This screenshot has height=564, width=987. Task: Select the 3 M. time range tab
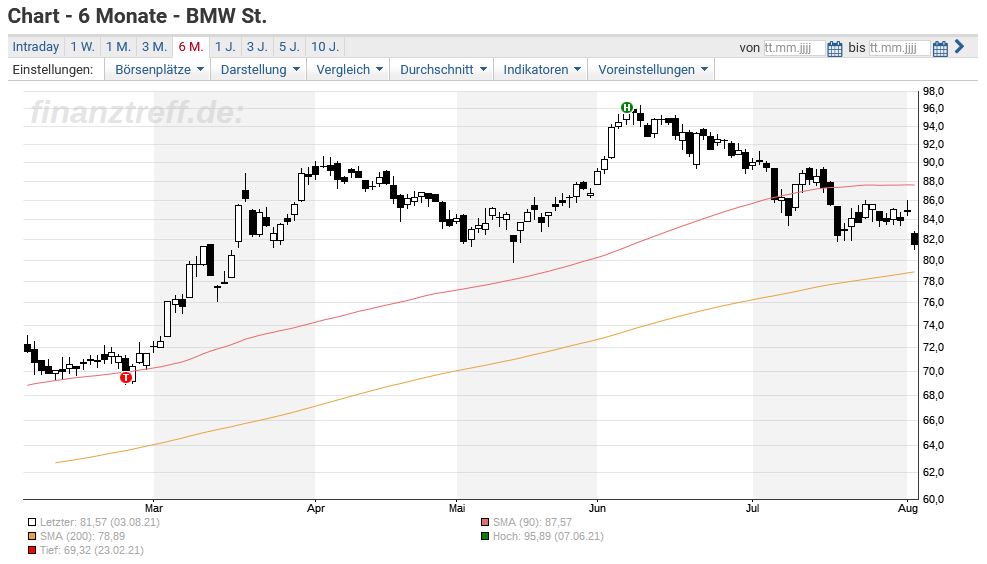154,47
